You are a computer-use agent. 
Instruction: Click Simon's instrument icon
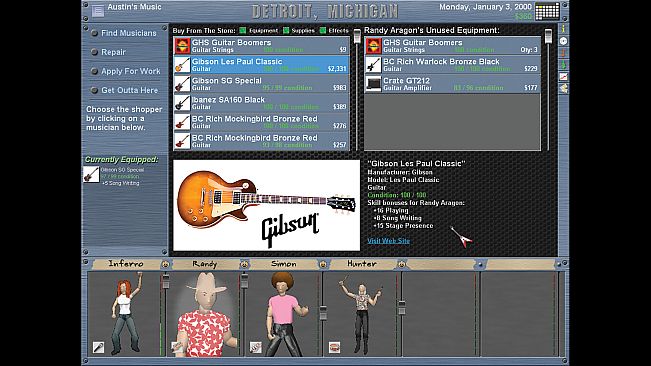256,347
